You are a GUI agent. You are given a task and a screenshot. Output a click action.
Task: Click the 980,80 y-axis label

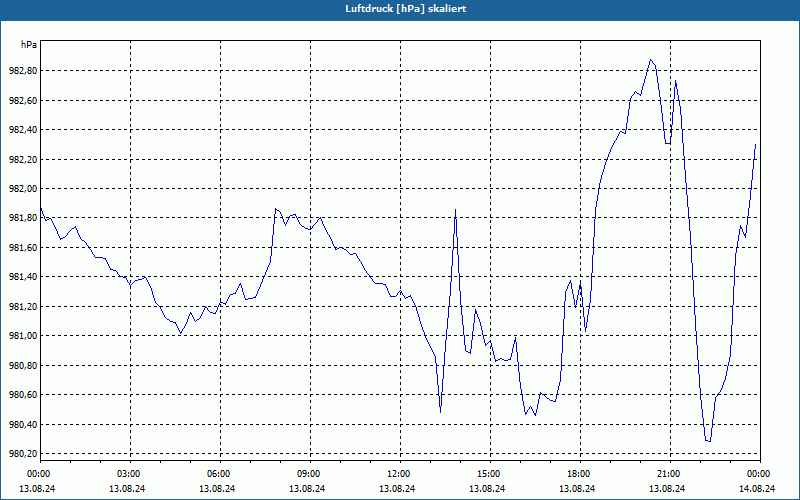23,365
